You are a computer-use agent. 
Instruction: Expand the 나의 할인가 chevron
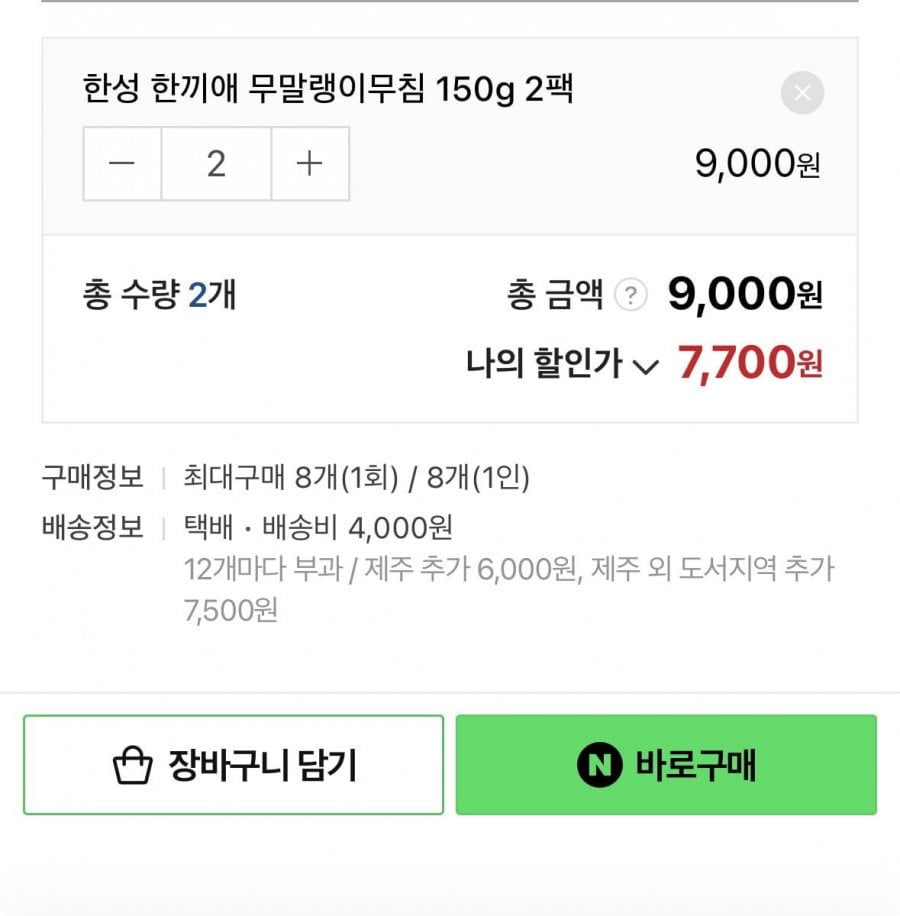pos(647,367)
